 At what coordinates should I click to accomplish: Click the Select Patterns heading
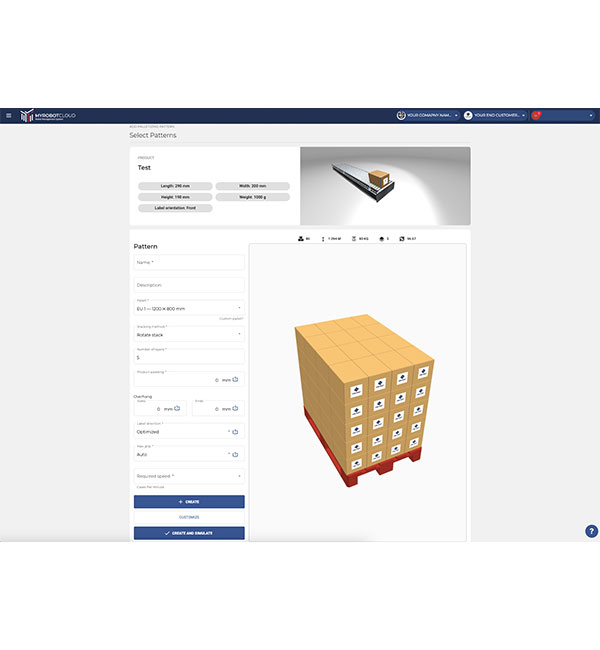(153, 135)
